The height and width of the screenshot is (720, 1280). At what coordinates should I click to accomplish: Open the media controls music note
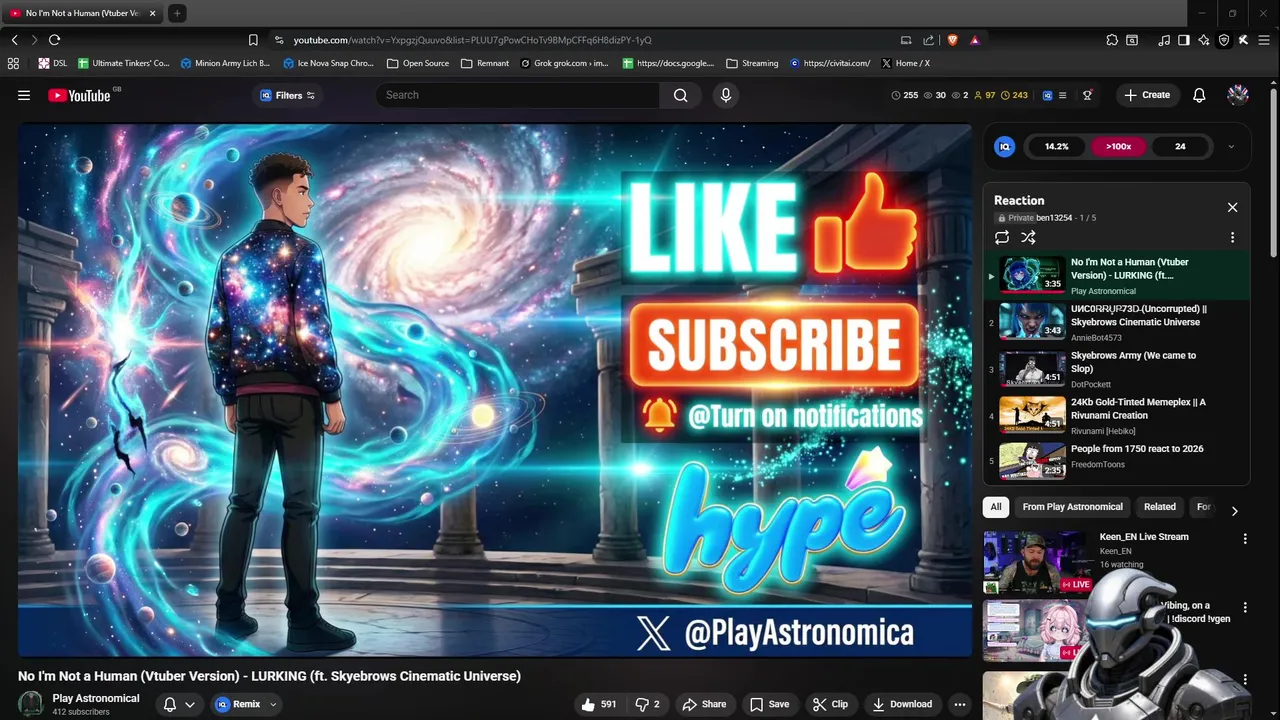coord(1164,40)
